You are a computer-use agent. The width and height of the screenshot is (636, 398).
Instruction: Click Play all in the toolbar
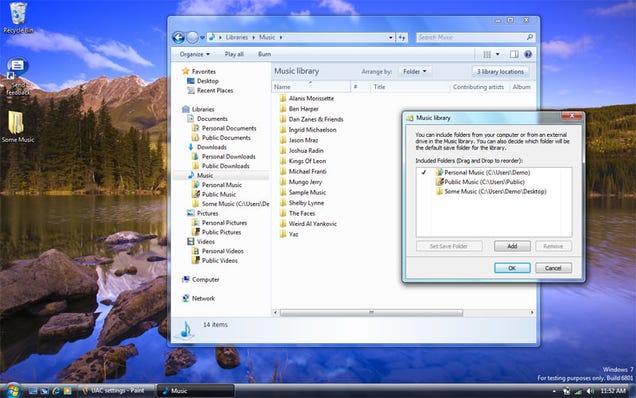234,54
